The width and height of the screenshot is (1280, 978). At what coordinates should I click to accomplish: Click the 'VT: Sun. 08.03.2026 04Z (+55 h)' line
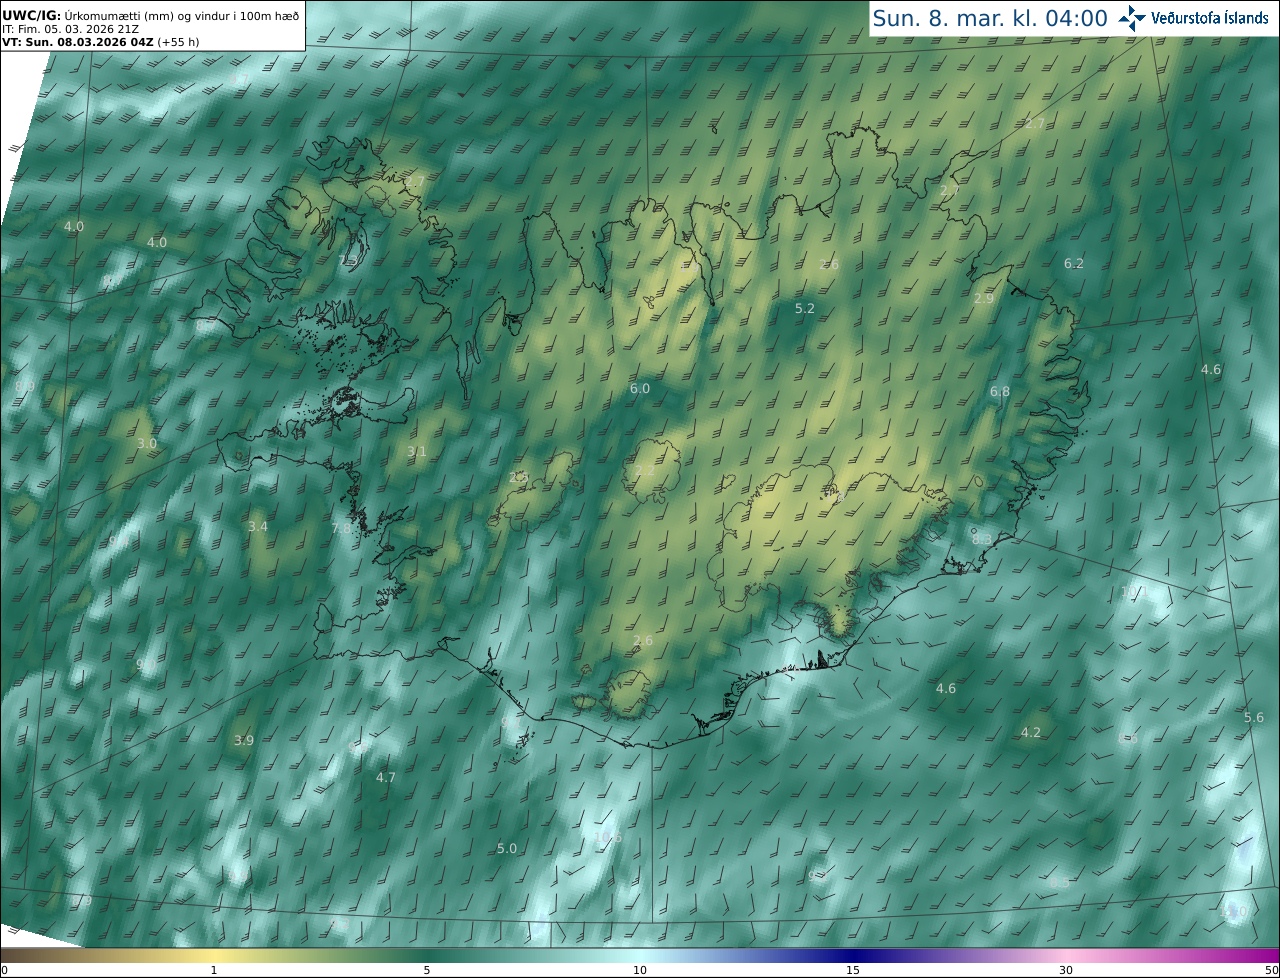coord(100,42)
